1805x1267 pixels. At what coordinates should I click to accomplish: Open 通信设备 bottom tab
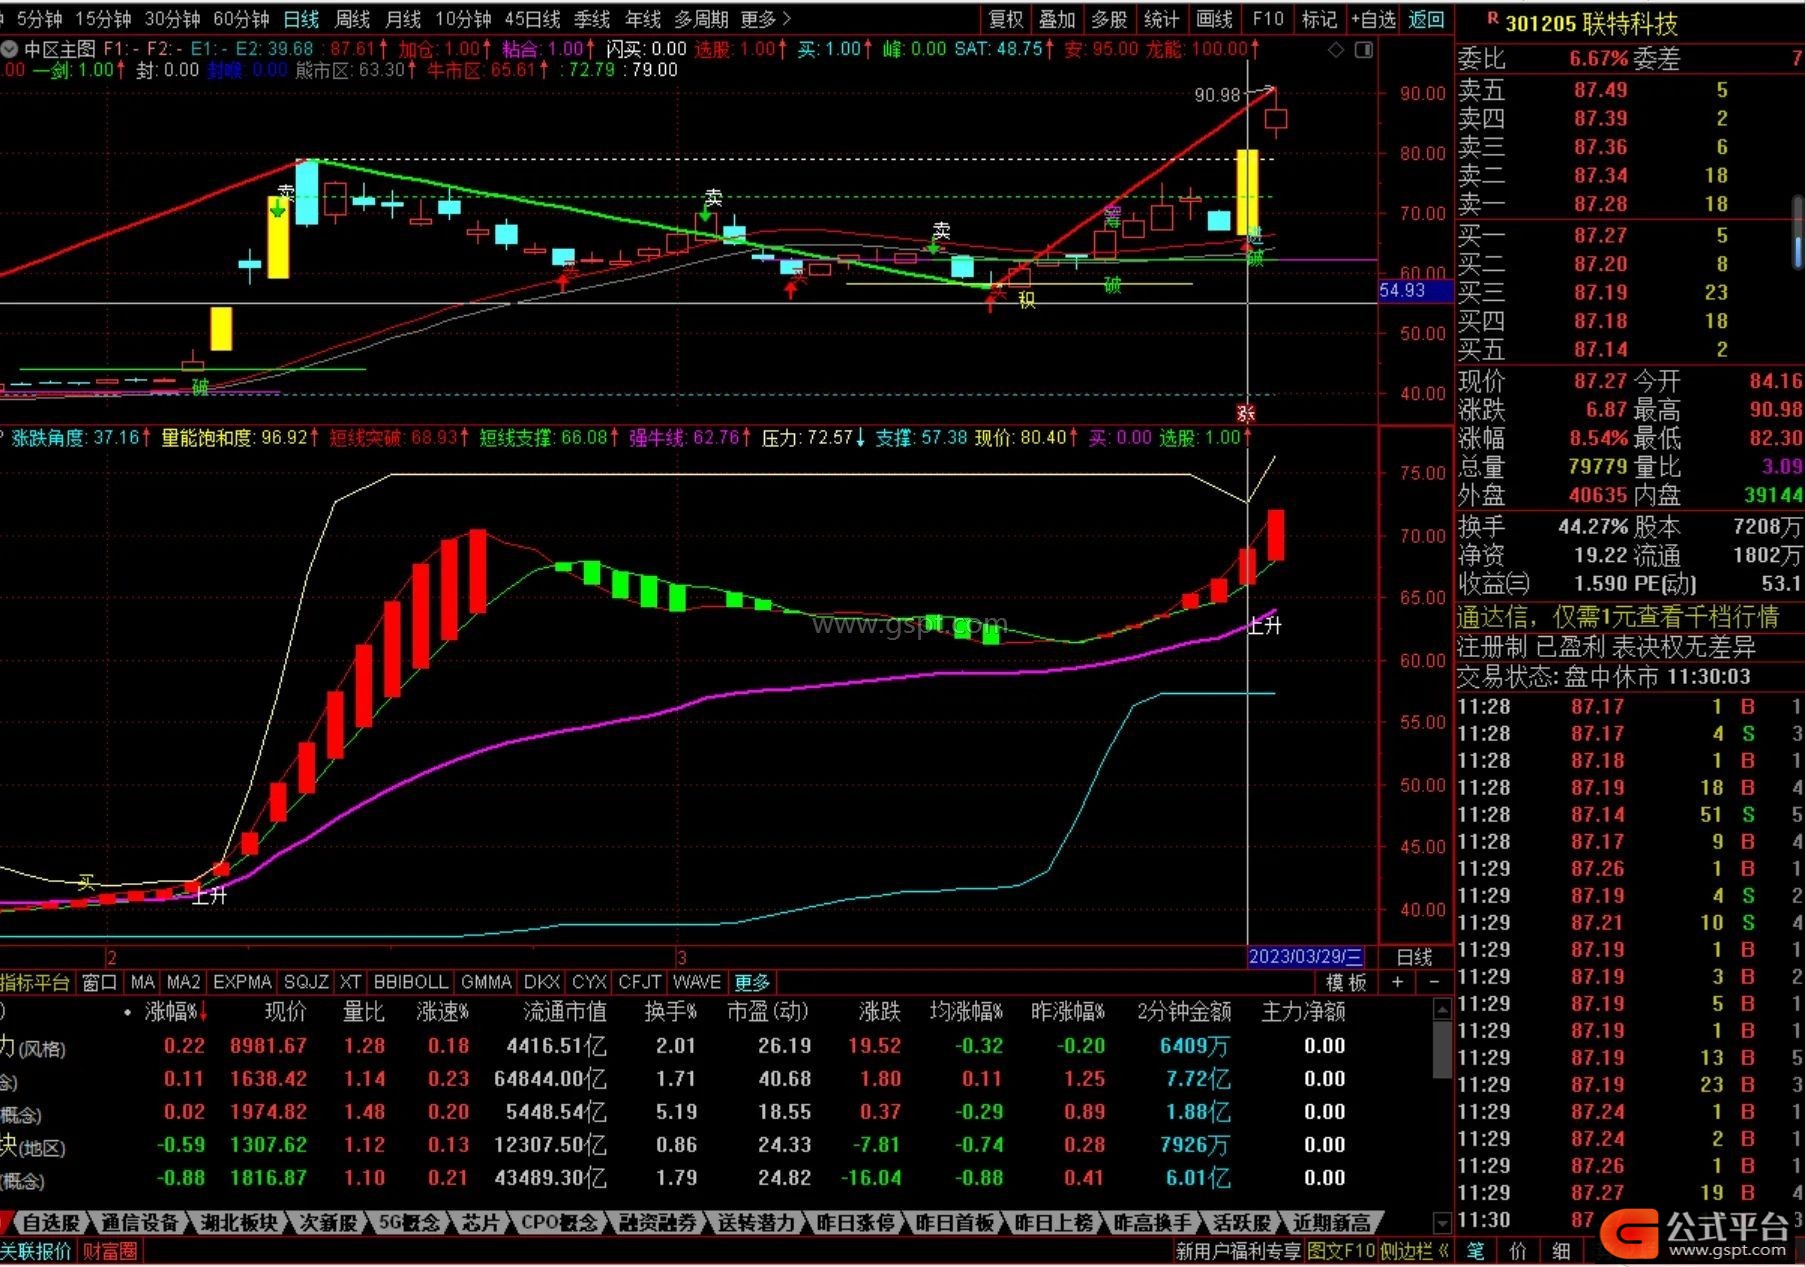(x=140, y=1223)
